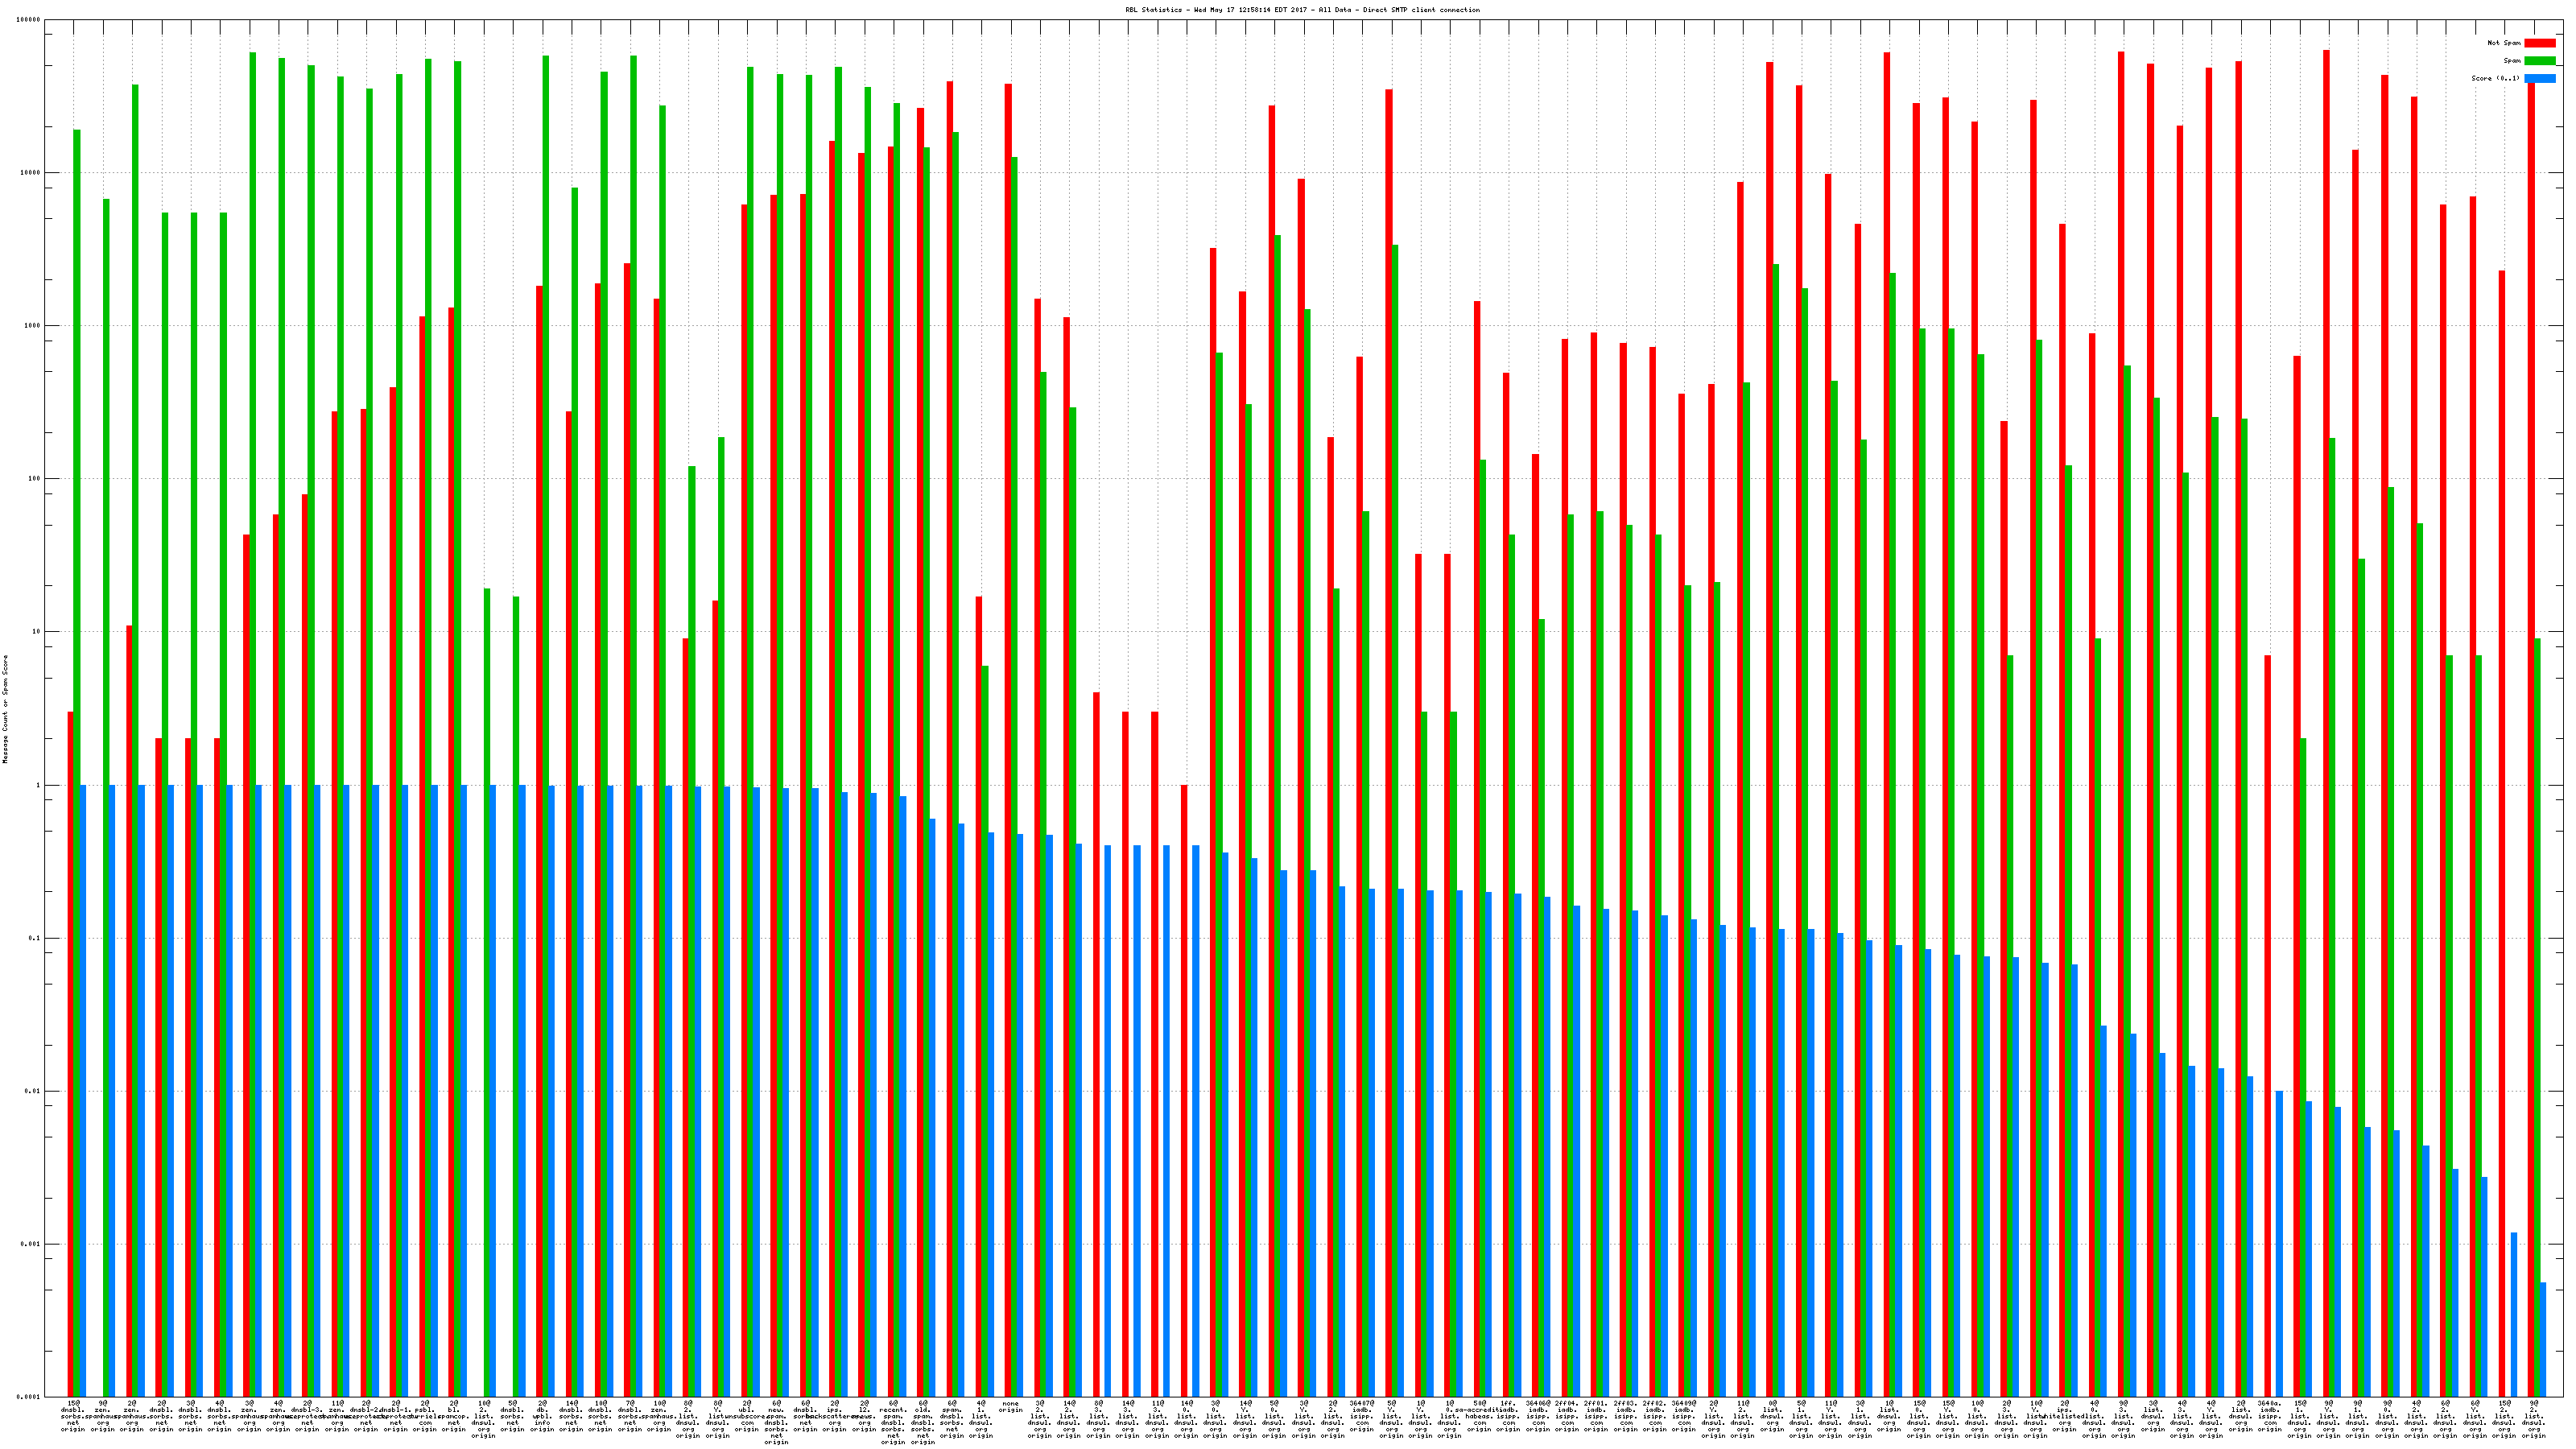Screen dimensions: 2576x1449
Task: Click the bl.spamcop.net x-axis label
Action: pos(454,1416)
